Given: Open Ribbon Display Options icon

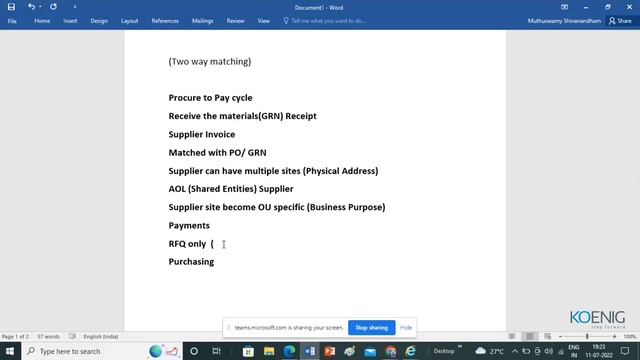Looking at the screenshot, I should coord(564,7).
